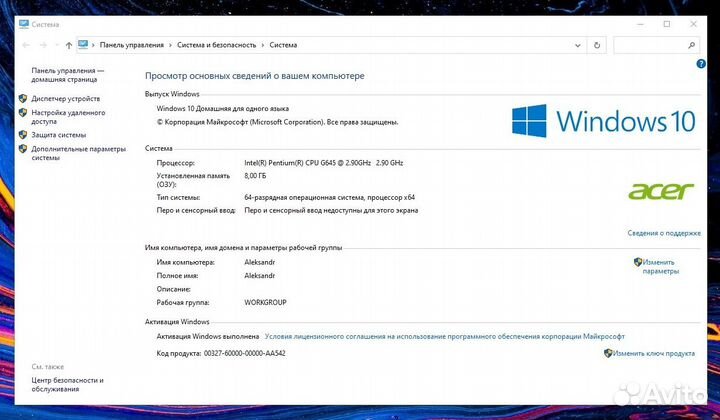The width and height of the screenshot is (720, 420).
Task: Click shield icon beside Защита системы
Action: pos(23,135)
